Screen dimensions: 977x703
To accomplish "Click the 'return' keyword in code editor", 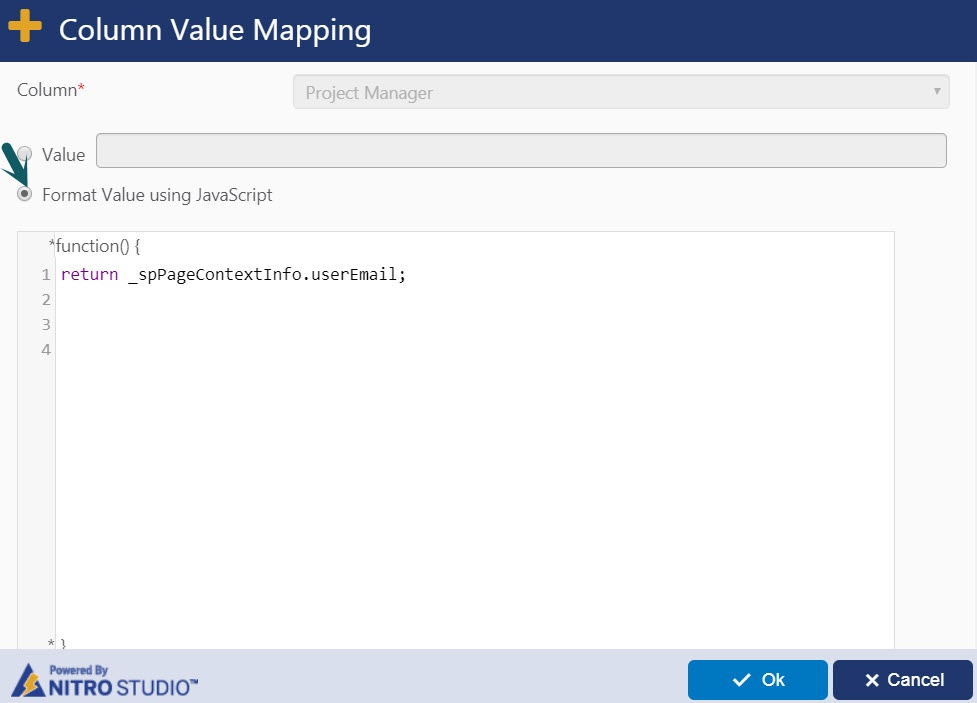I will pyautogui.click(x=89, y=275).
